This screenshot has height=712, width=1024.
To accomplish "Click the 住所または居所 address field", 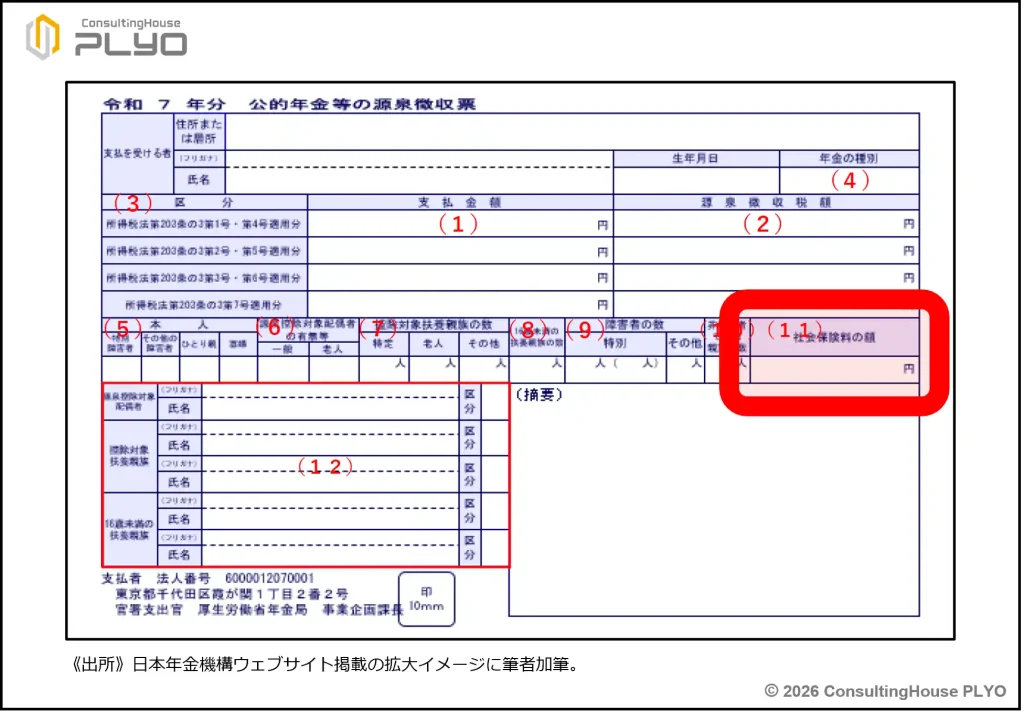I will (x=570, y=131).
